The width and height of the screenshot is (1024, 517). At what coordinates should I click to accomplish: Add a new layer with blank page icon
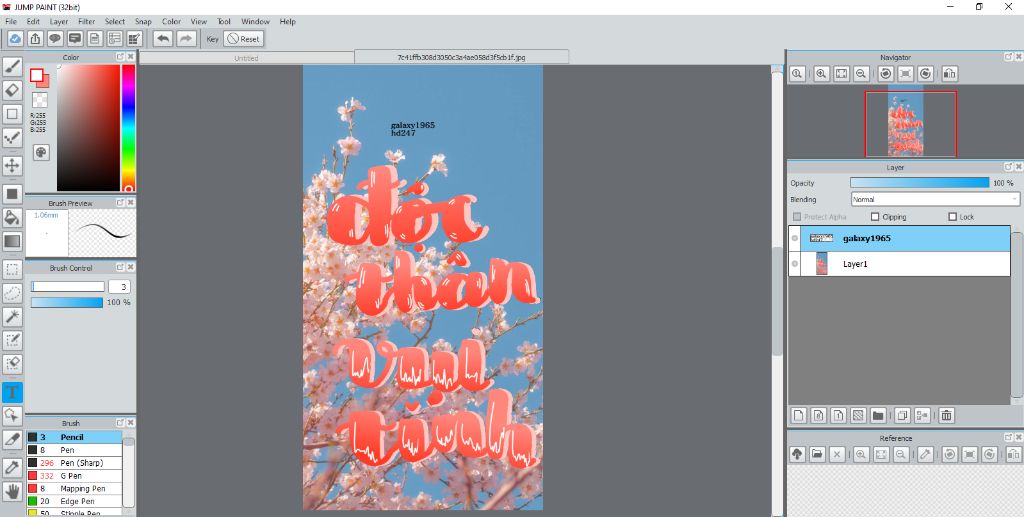pos(797,415)
